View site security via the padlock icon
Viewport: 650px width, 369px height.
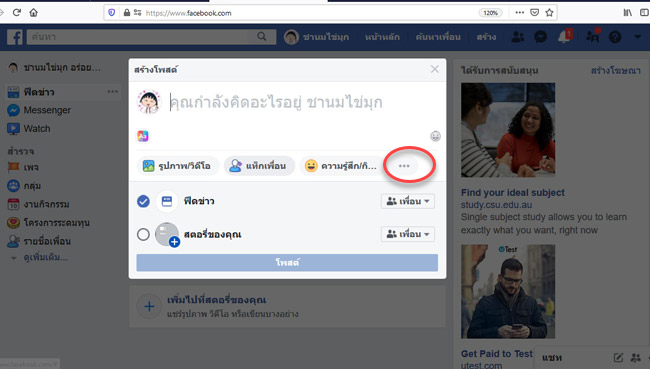127,13
